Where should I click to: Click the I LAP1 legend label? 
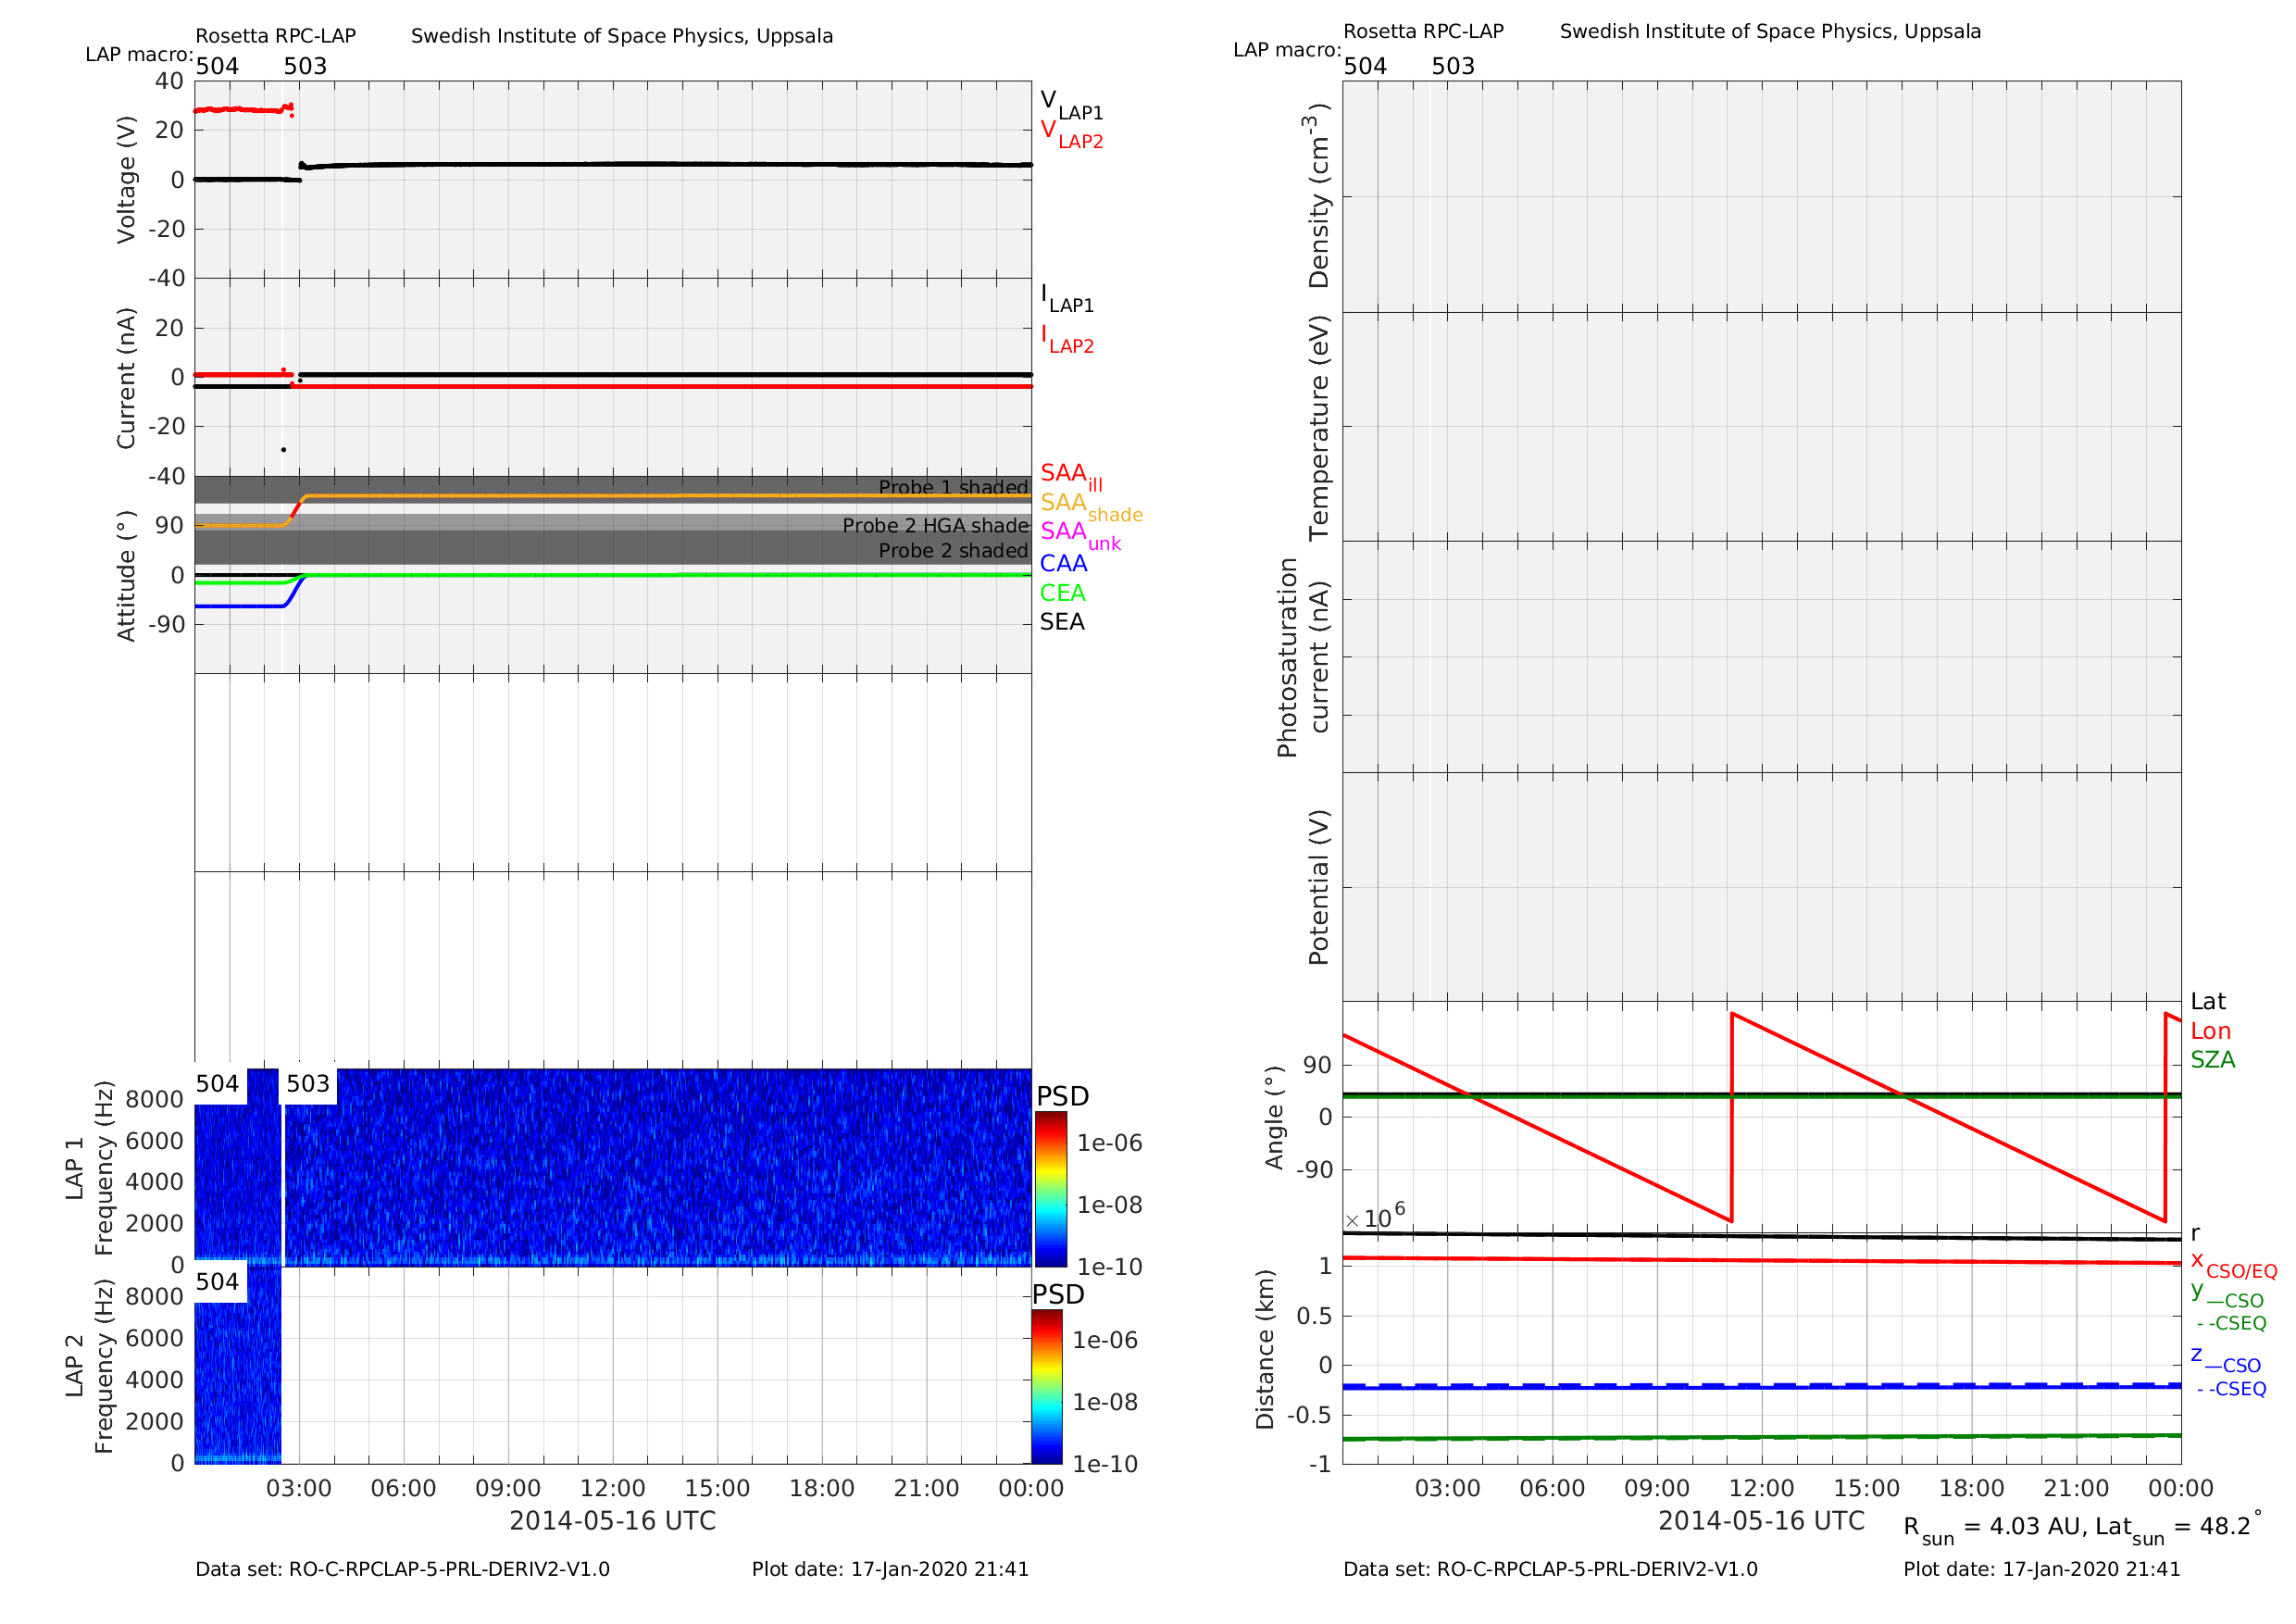(x=1067, y=299)
